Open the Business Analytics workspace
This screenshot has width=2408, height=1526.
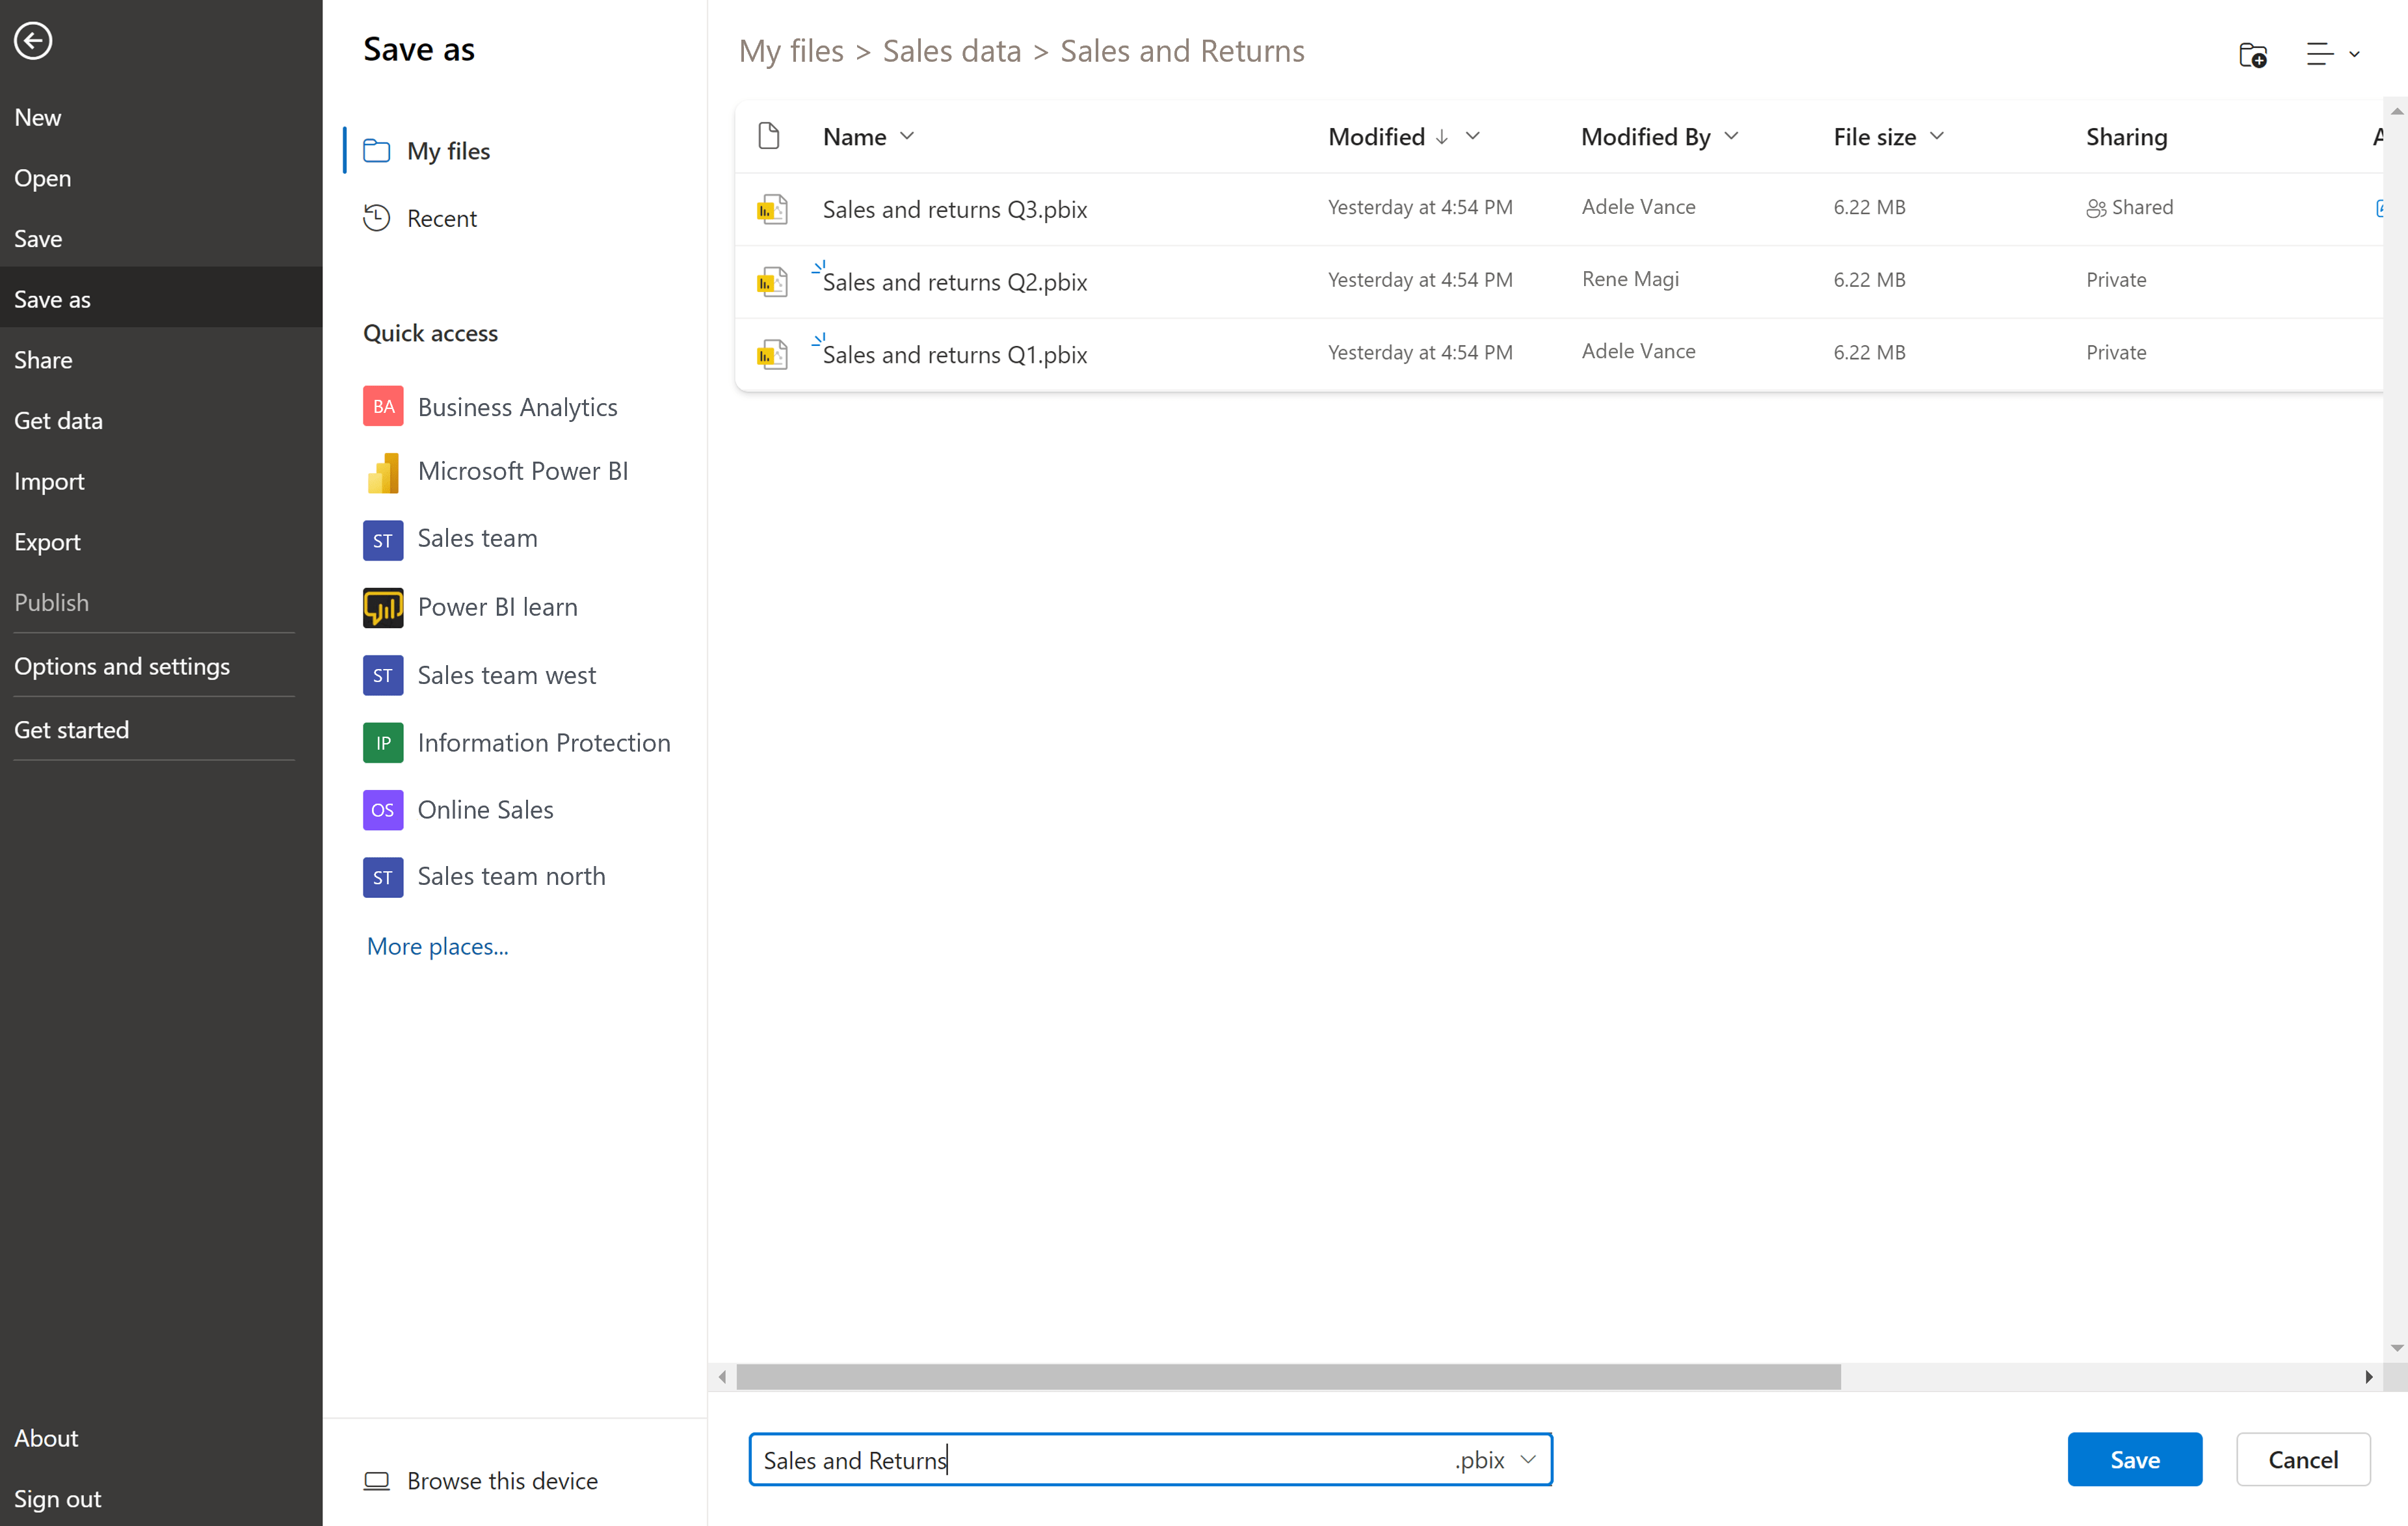[x=517, y=407]
